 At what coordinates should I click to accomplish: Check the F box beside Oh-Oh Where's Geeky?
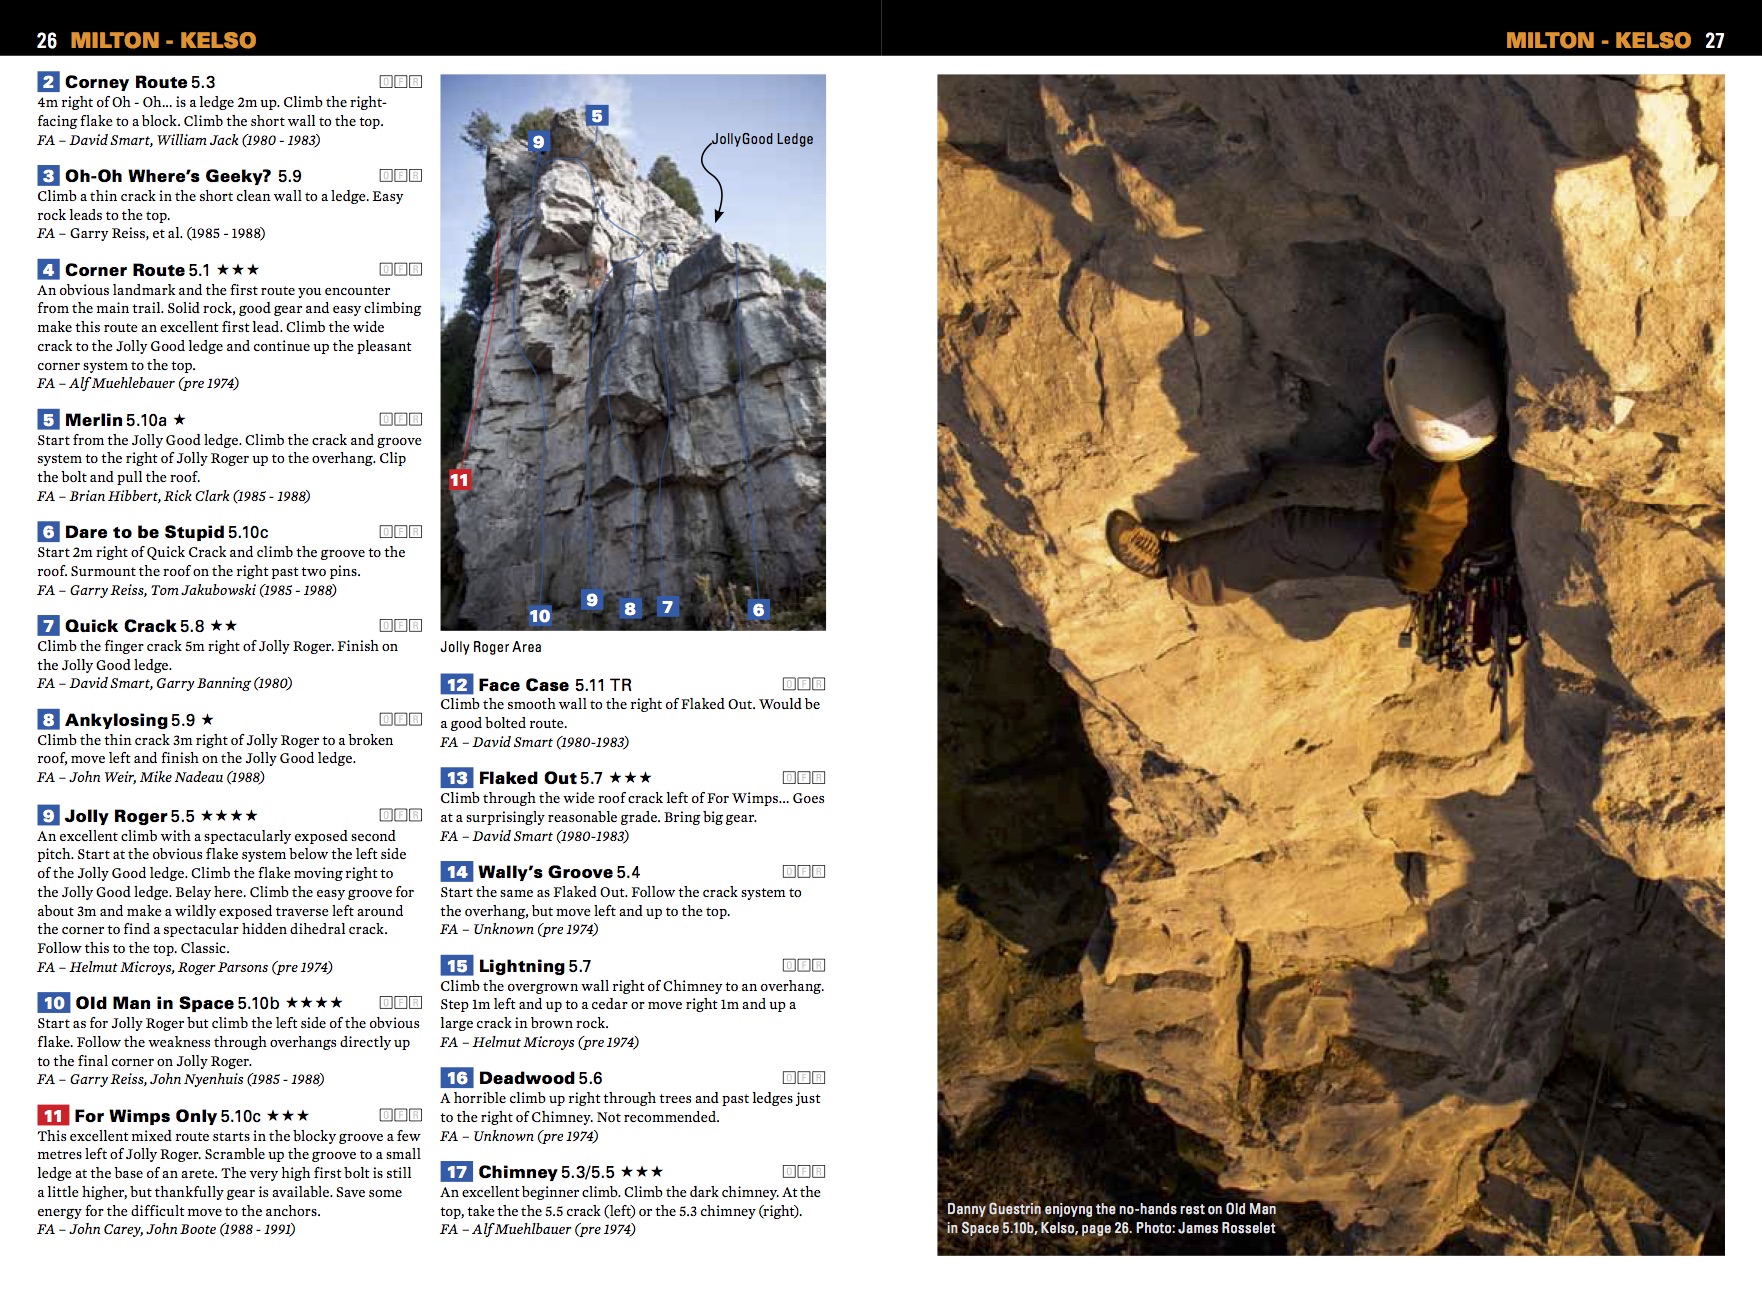pyautogui.click(x=401, y=176)
